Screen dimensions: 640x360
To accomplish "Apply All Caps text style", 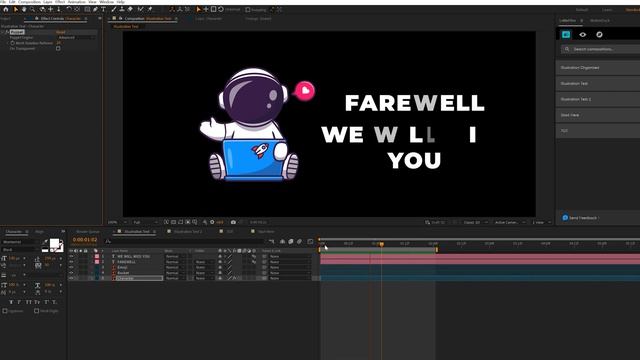I will [29, 302].
